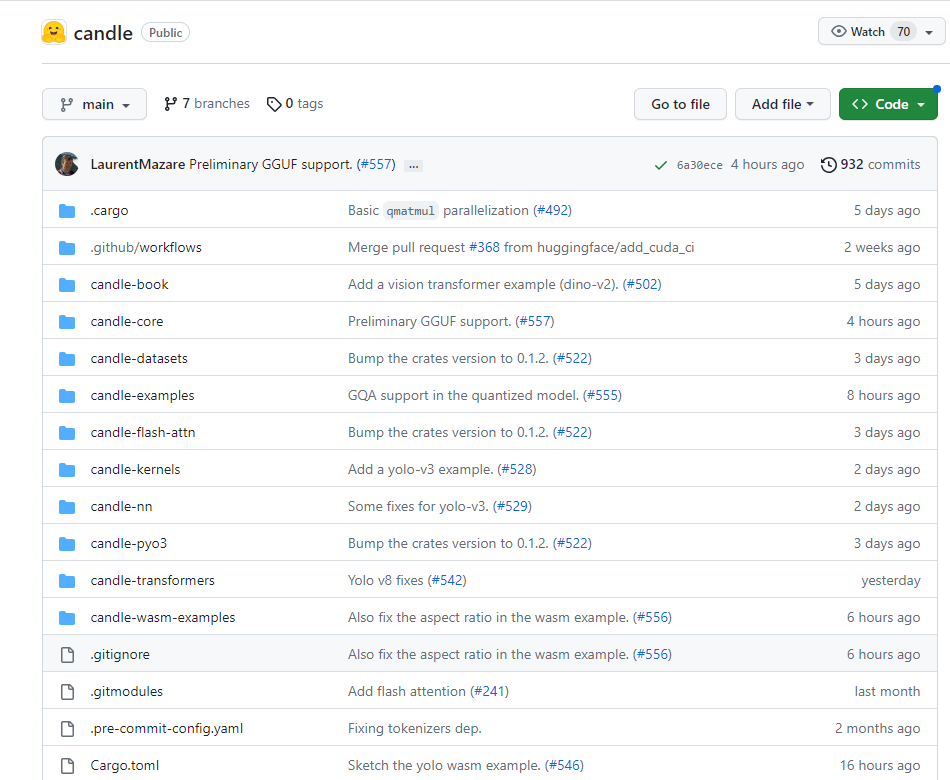The width and height of the screenshot is (950, 780).
Task: Click the .gitmodules file icon
Action: coord(67,692)
